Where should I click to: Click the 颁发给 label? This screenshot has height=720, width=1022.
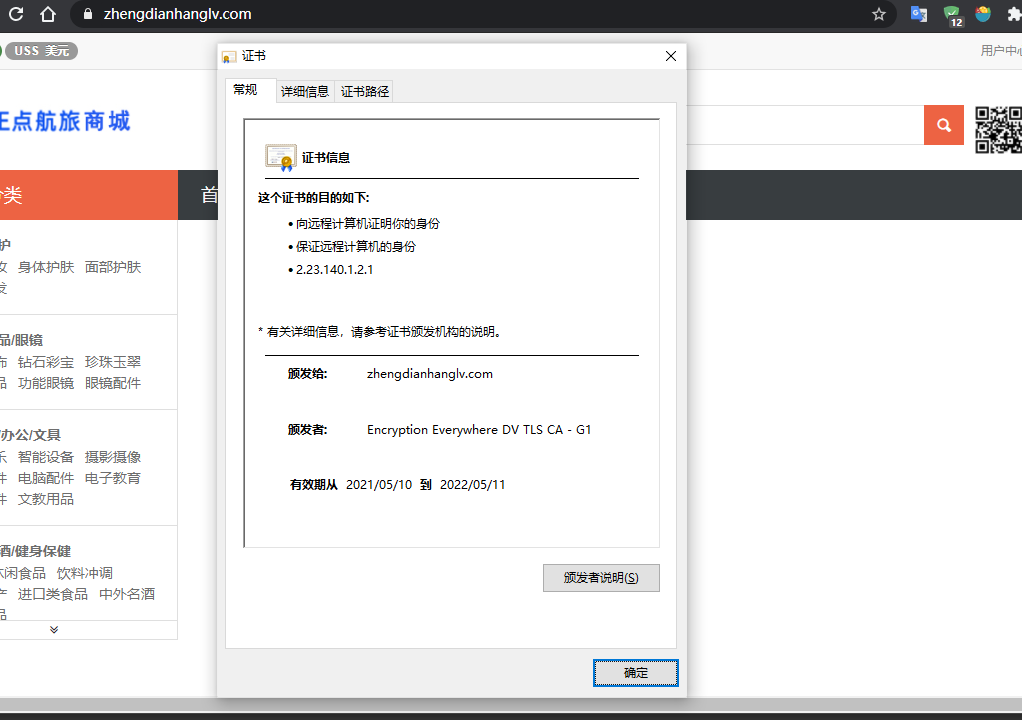click(308, 374)
